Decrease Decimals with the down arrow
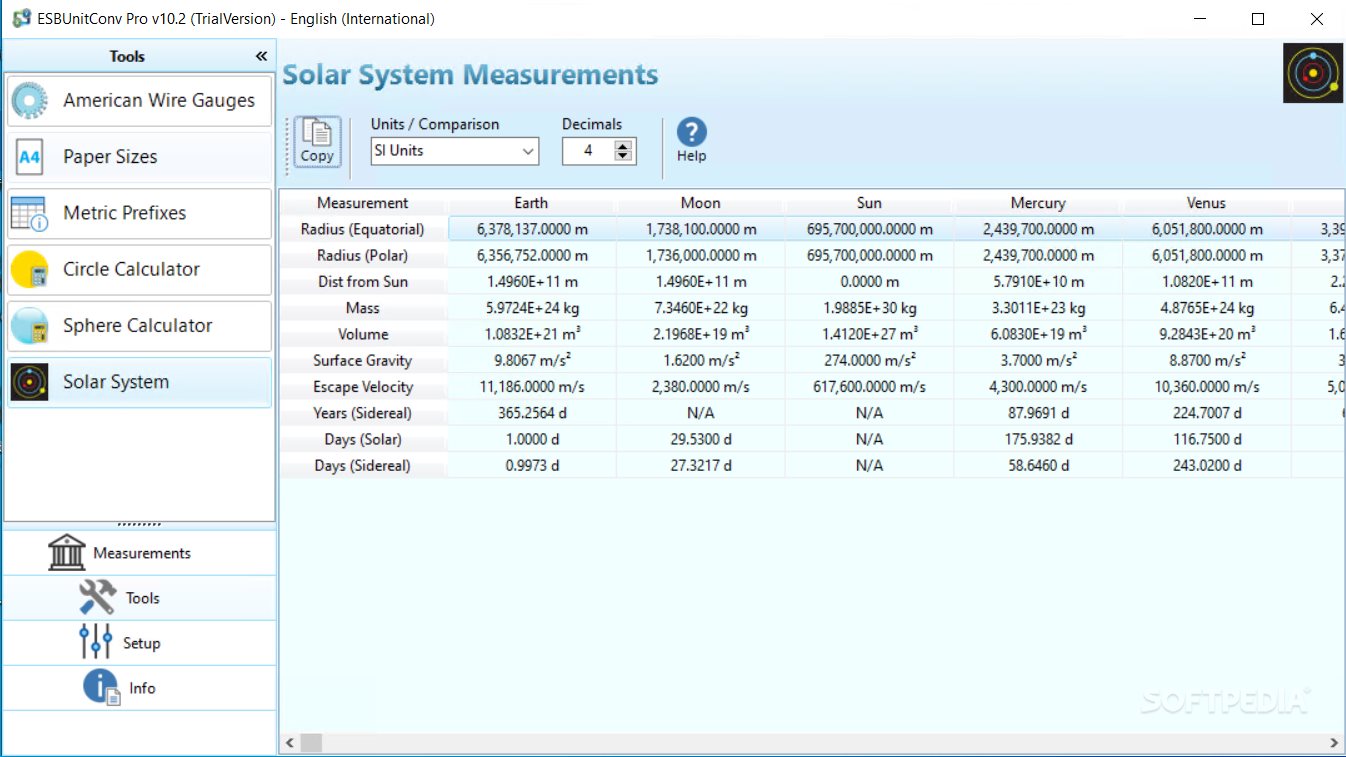The height and width of the screenshot is (757, 1346). click(x=624, y=157)
